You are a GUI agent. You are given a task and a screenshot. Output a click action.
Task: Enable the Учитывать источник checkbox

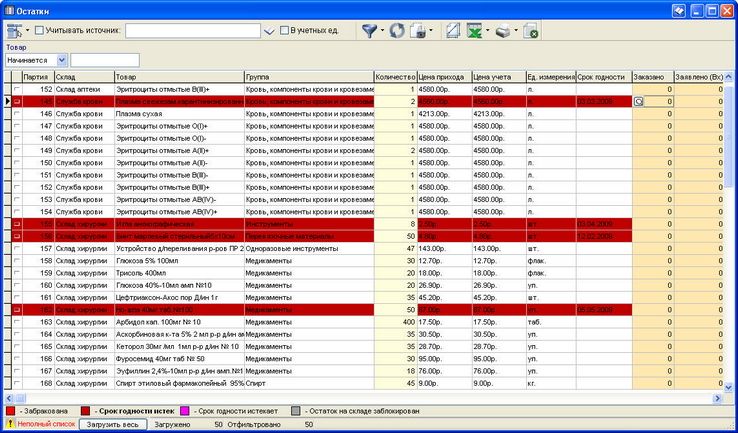click(x=39, y=31)
